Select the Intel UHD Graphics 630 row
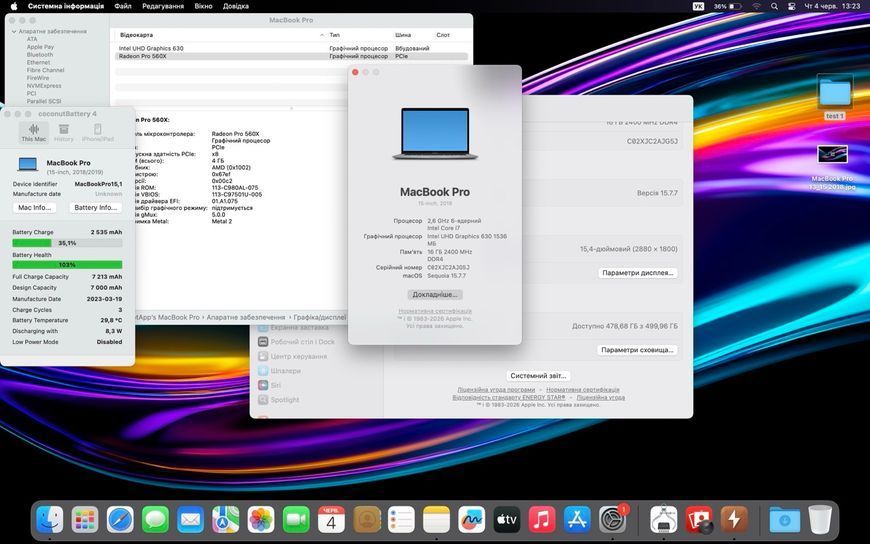This screenshot has width=870, height=544. coord(291,48)
